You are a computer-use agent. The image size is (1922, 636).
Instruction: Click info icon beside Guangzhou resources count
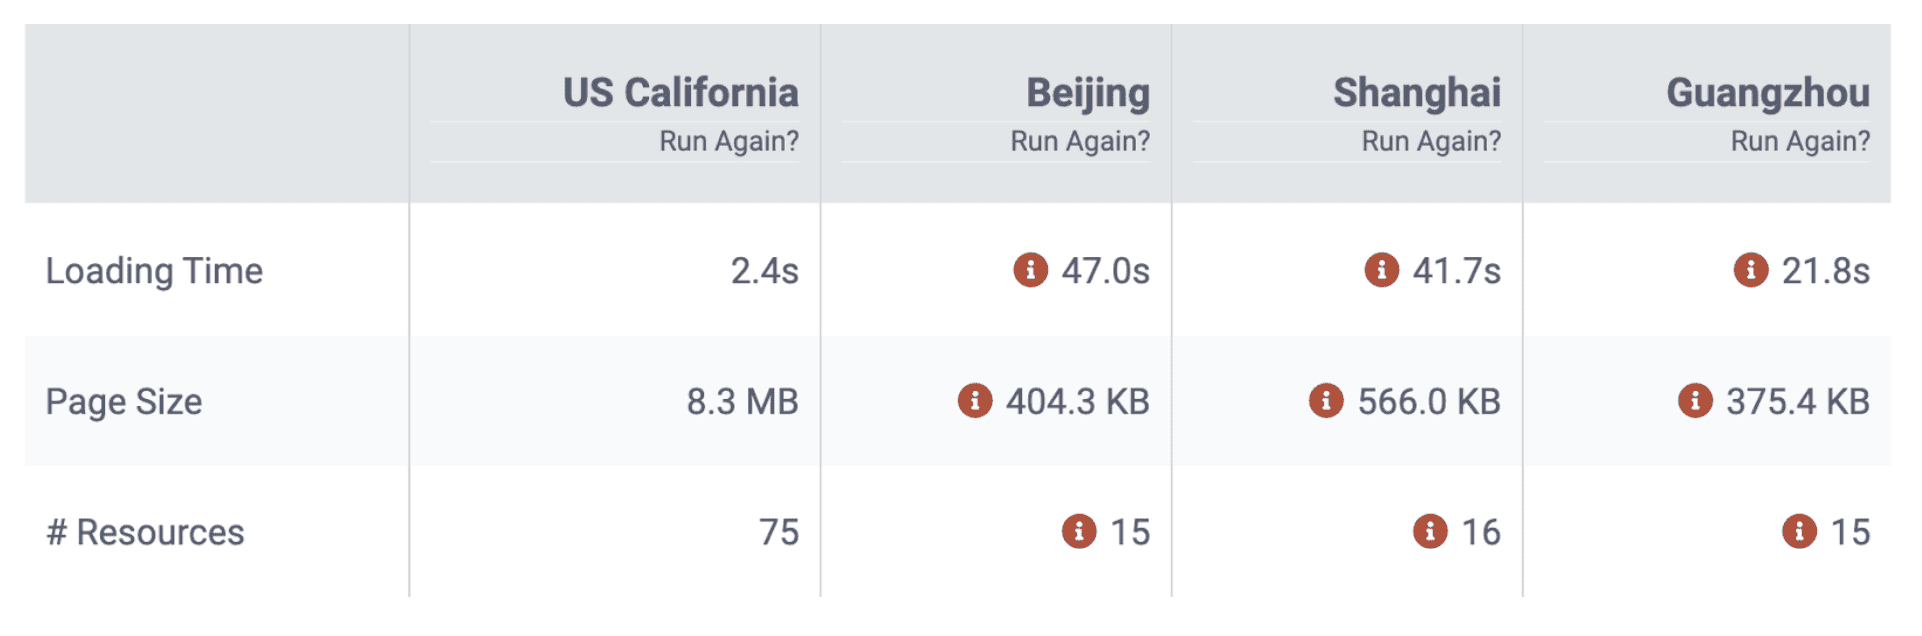[x=1799, y=531]
